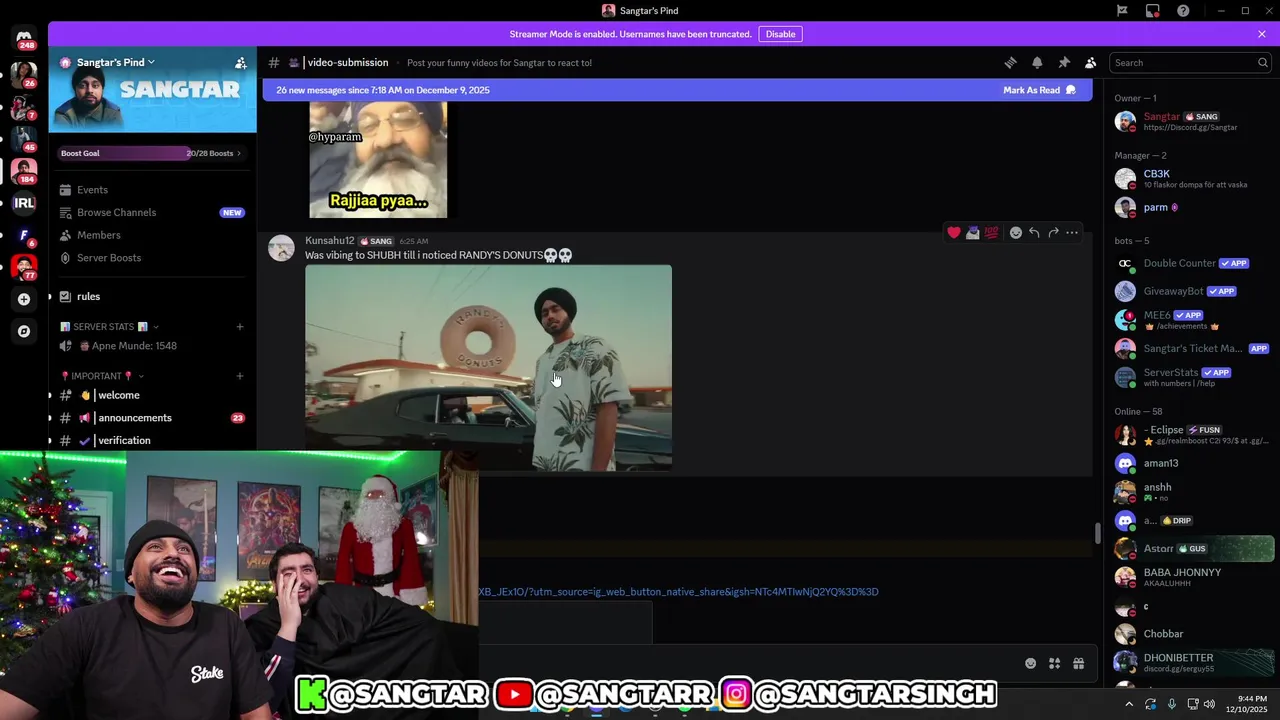
Task: Open Add Reaction emoji picker on message
Action: coord(1016,233)
